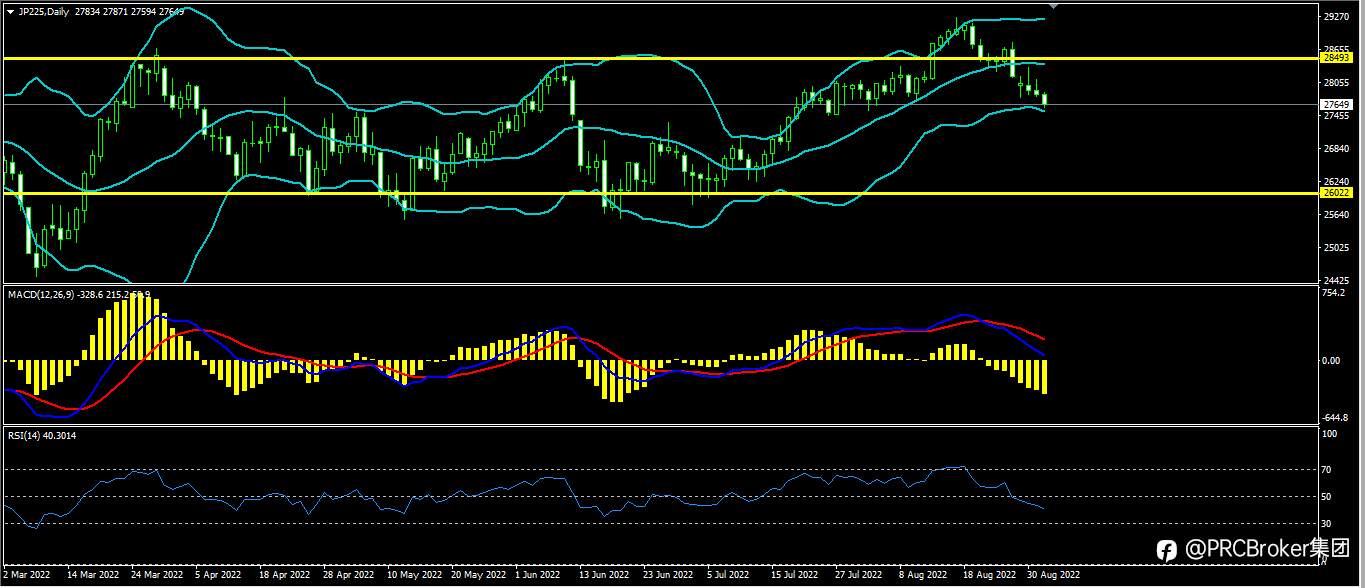This screenshot has width=1365, height=588.
Task: Click the 754.2 MACD scale value
Action: pos(1334,294)
